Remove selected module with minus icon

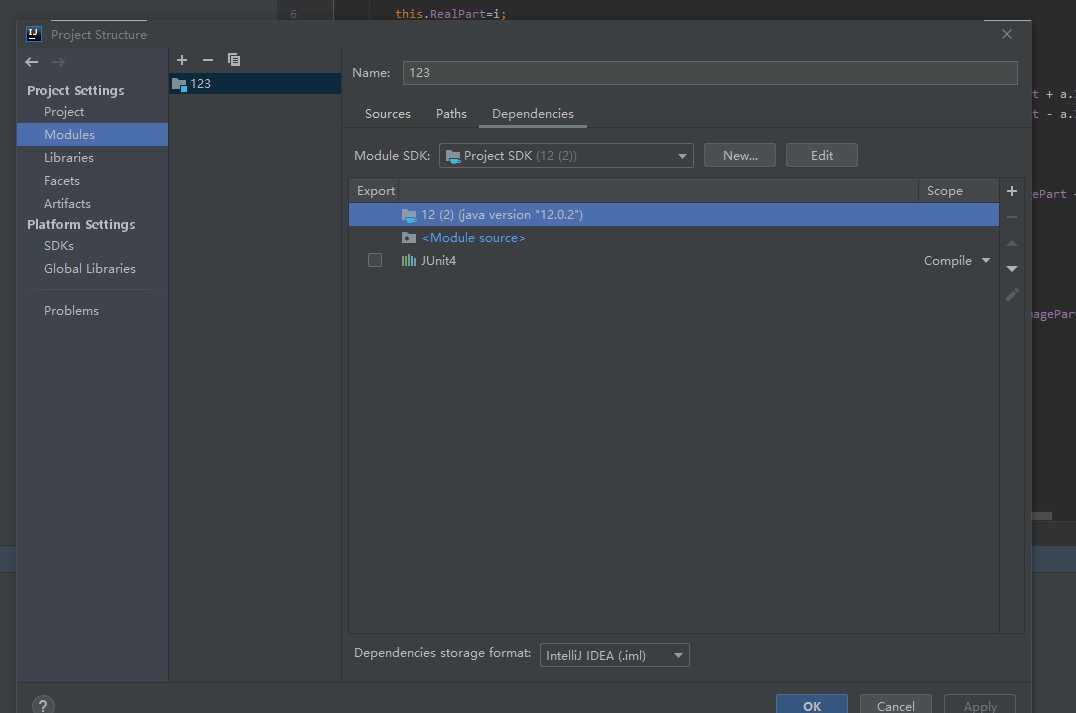pyautogui.click(x=208, y=60)
